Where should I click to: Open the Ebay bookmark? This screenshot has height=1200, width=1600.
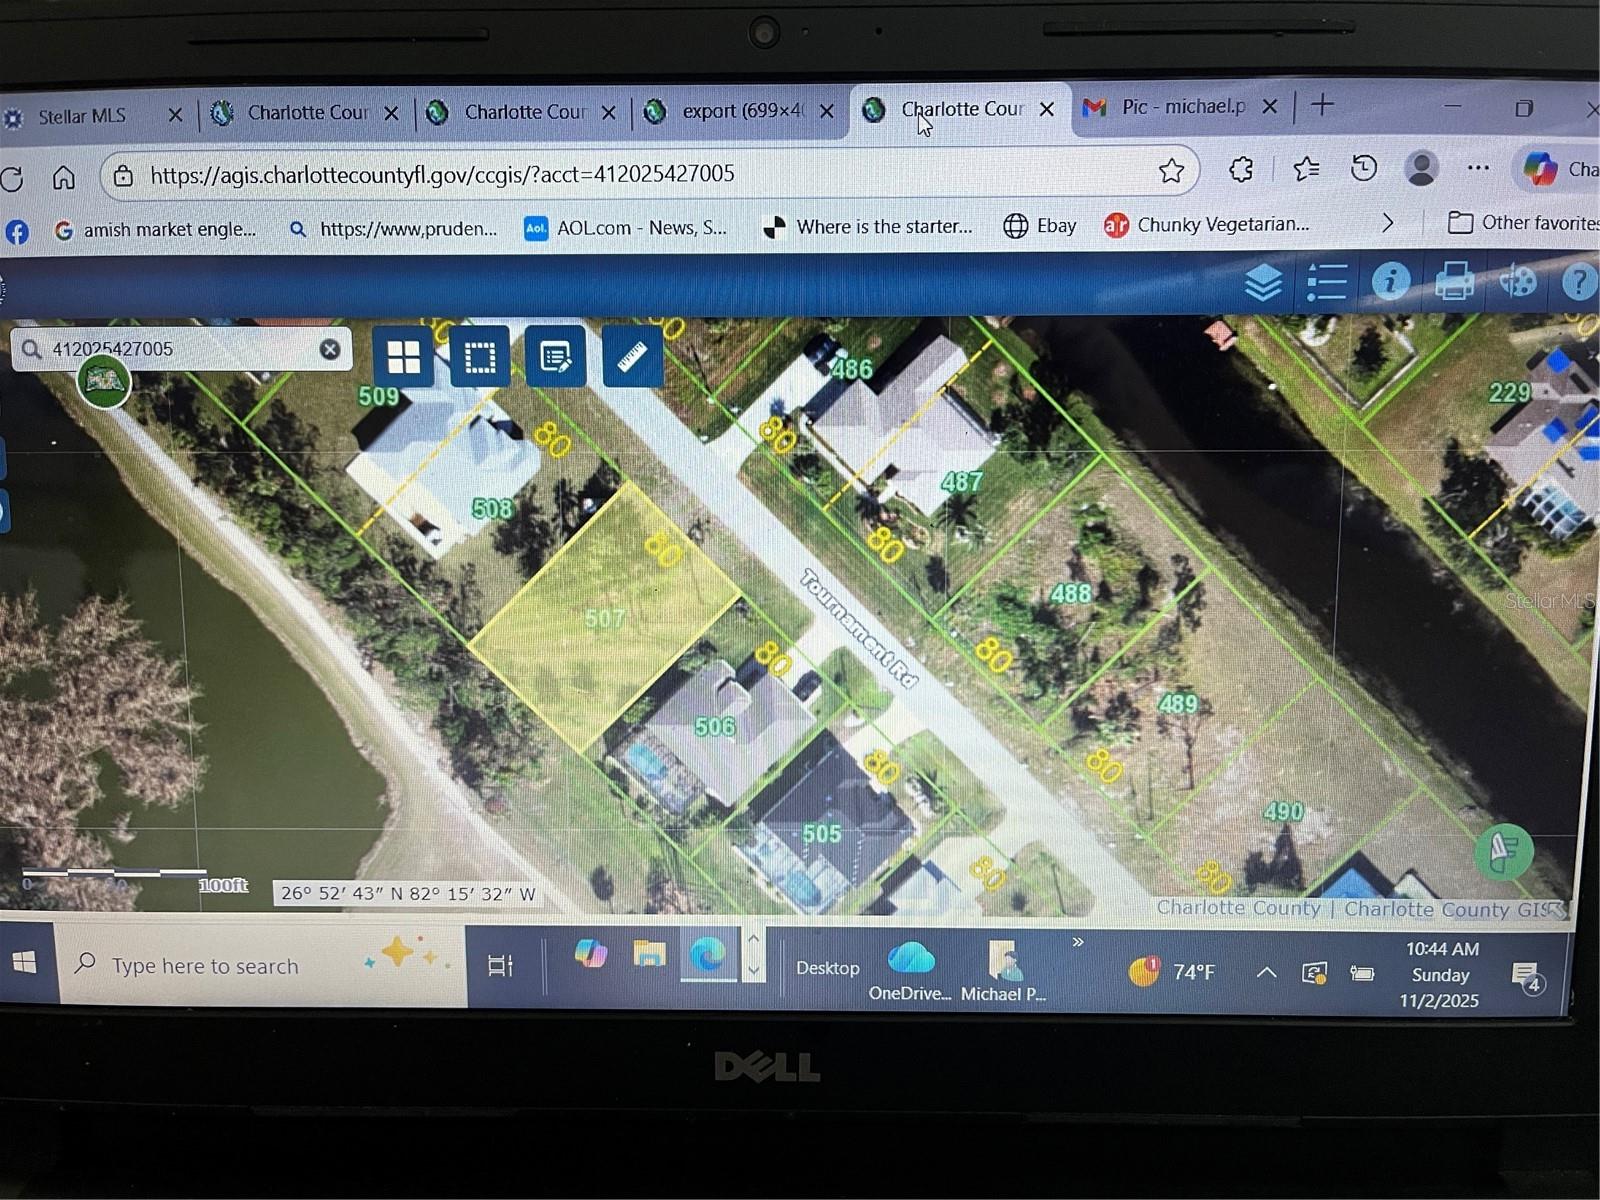1050,226
